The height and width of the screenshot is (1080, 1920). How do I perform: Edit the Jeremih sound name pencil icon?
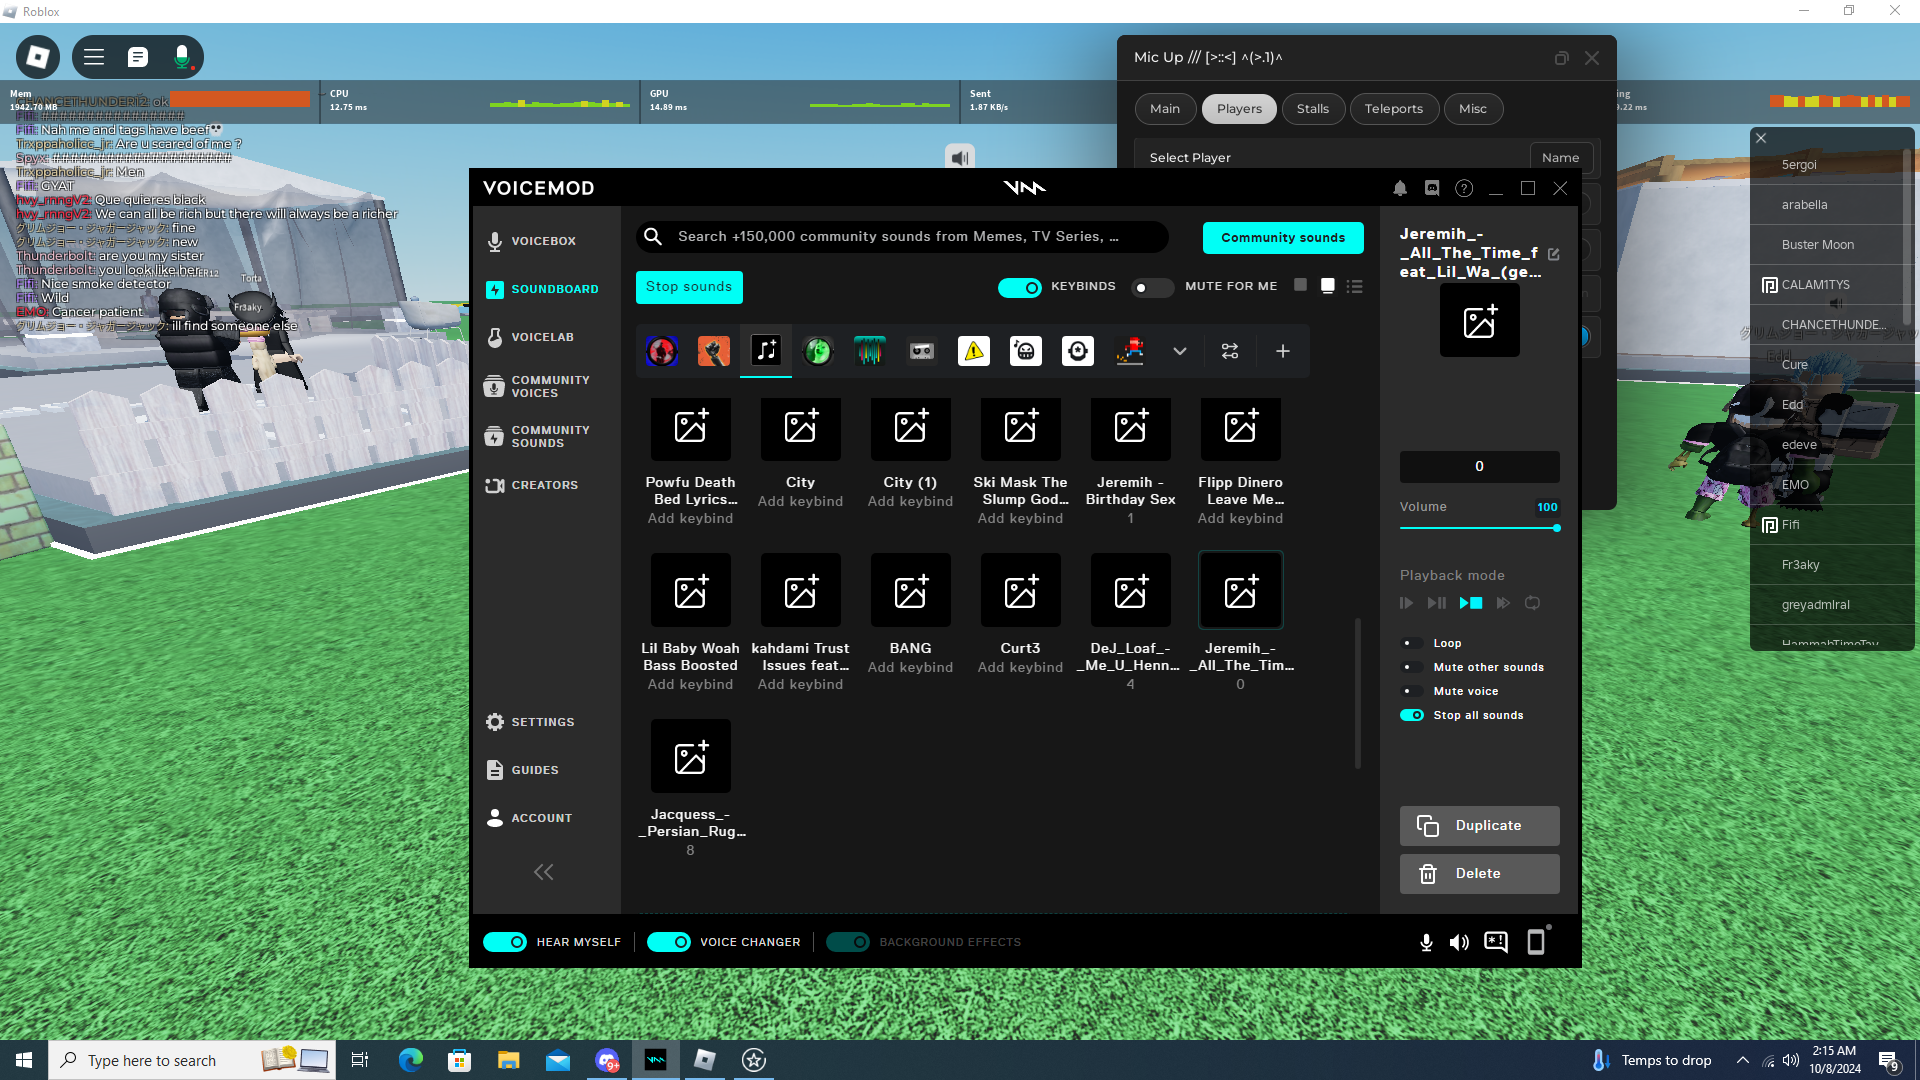pos(1553,254)
